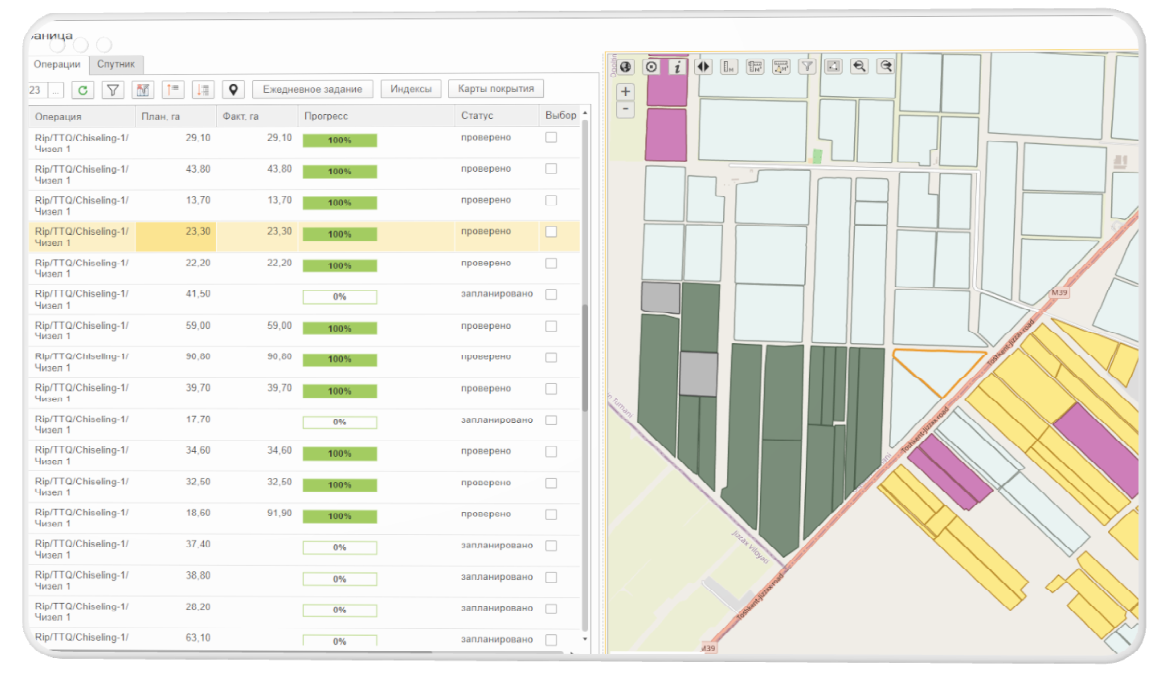Open the filter funnel in operations toolbar

tap(113, 90)
